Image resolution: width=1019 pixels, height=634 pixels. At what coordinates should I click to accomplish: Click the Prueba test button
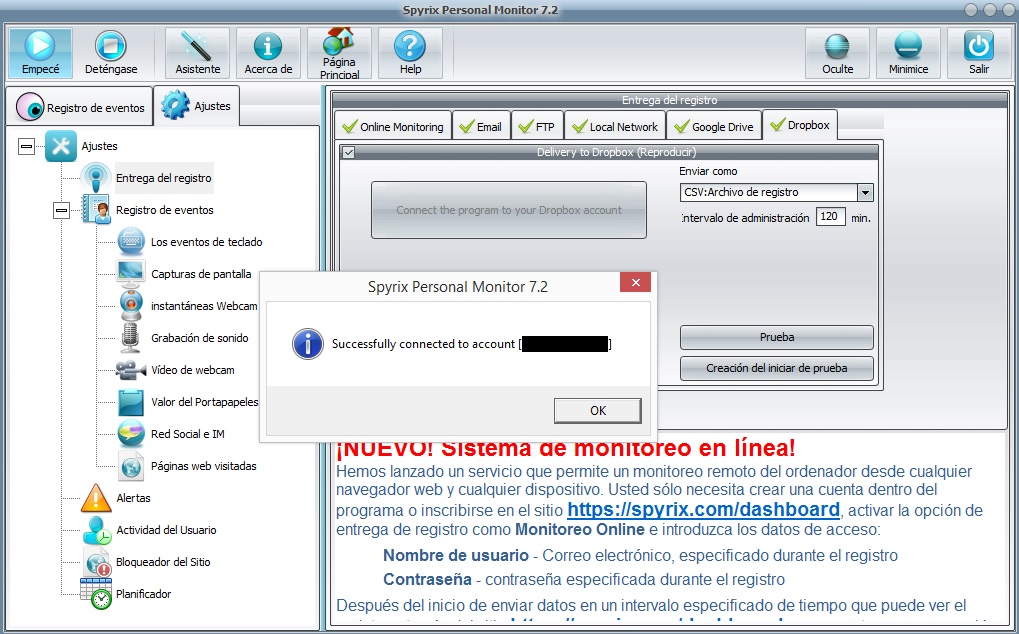(777, 337)
